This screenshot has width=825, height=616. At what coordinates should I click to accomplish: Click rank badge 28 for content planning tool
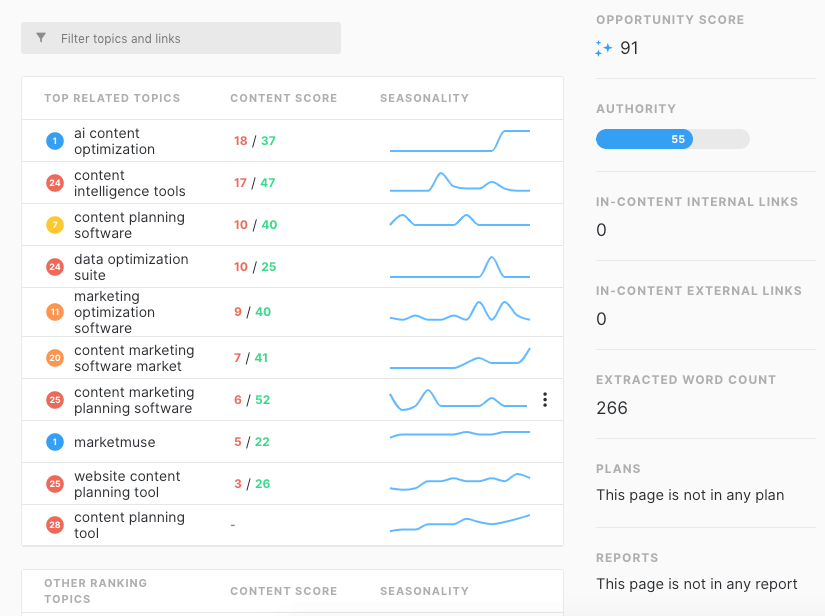pos(55,525)
